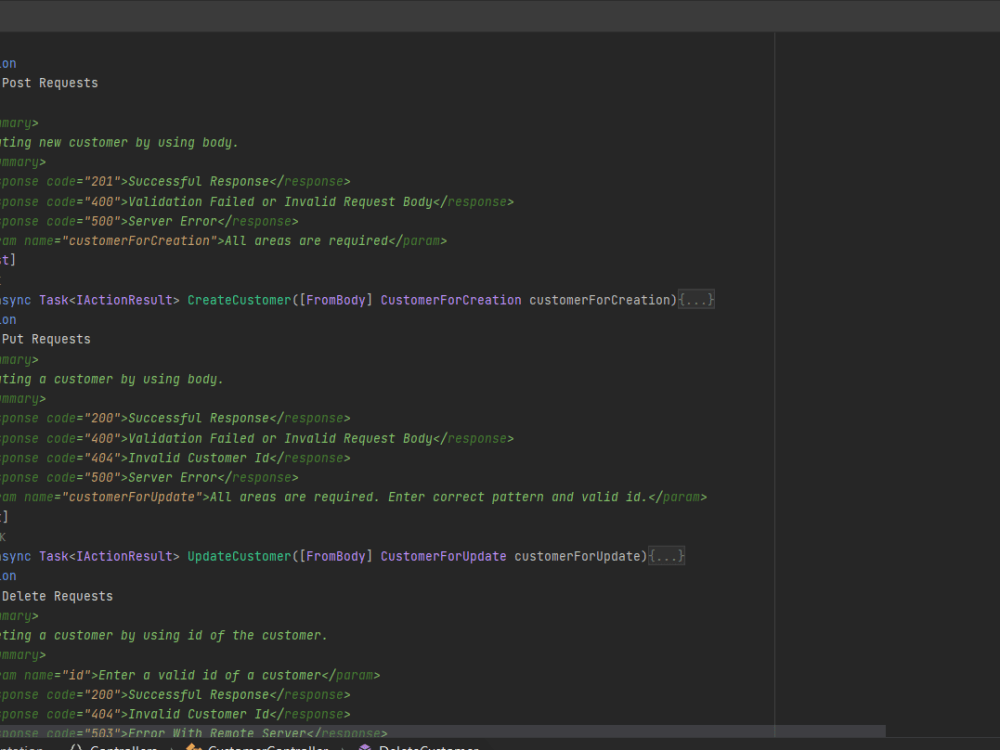Click the code "200" line in Put section
This screenshot has height=750, width=1000.
175,418
